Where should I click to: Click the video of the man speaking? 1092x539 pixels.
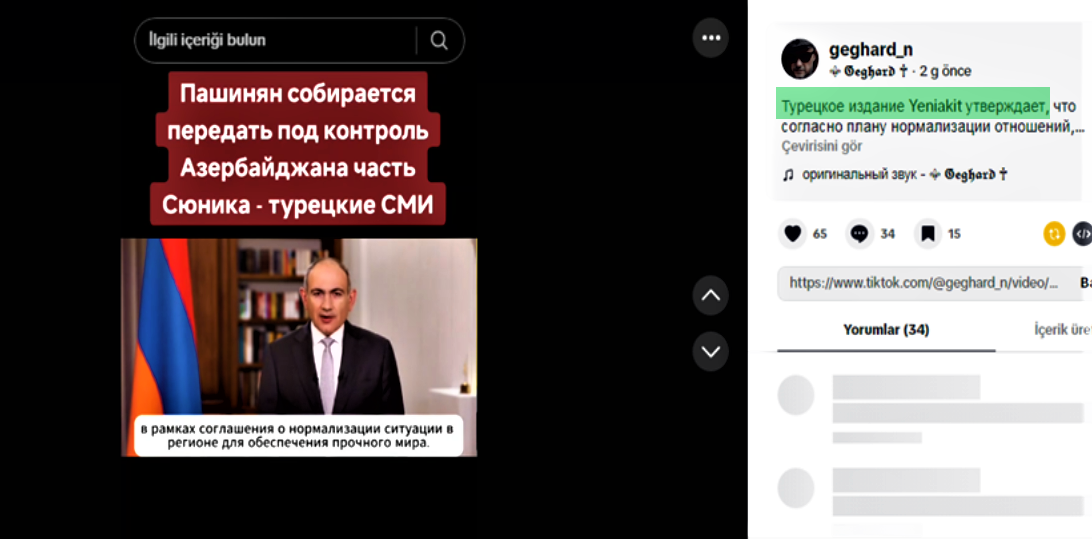click(x=299, y=347)
